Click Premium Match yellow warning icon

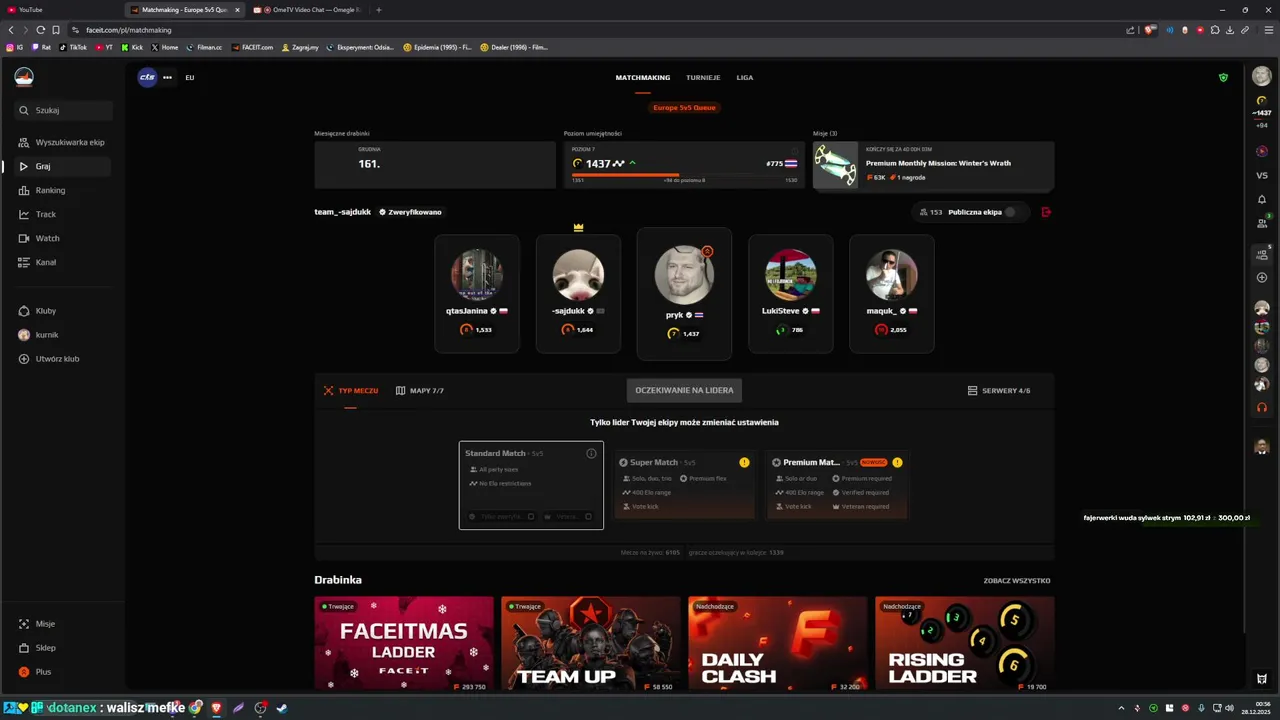(x=897, y=462)
